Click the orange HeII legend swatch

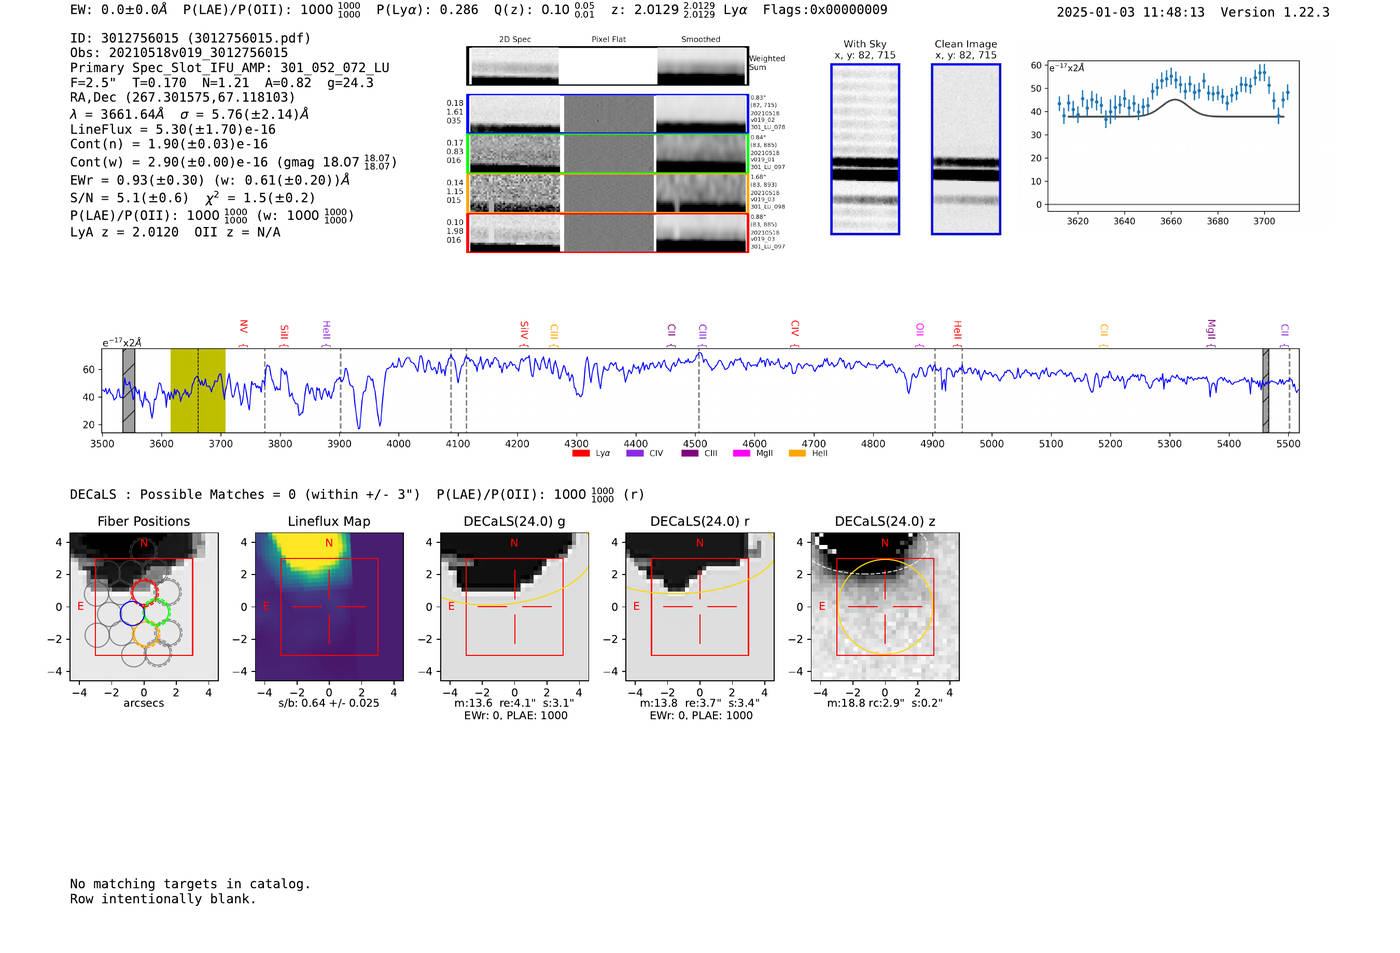(x=797, y=453)
